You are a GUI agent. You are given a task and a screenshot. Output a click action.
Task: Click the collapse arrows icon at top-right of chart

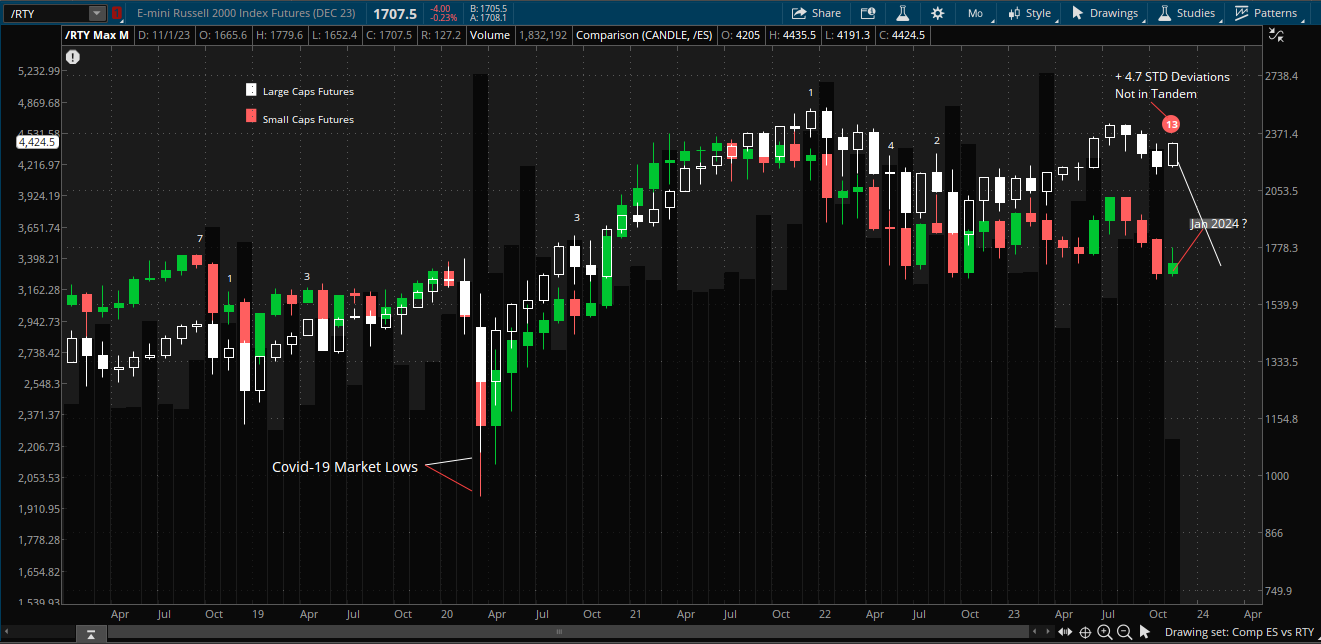pyautogui.click(x=1275, y=35)
